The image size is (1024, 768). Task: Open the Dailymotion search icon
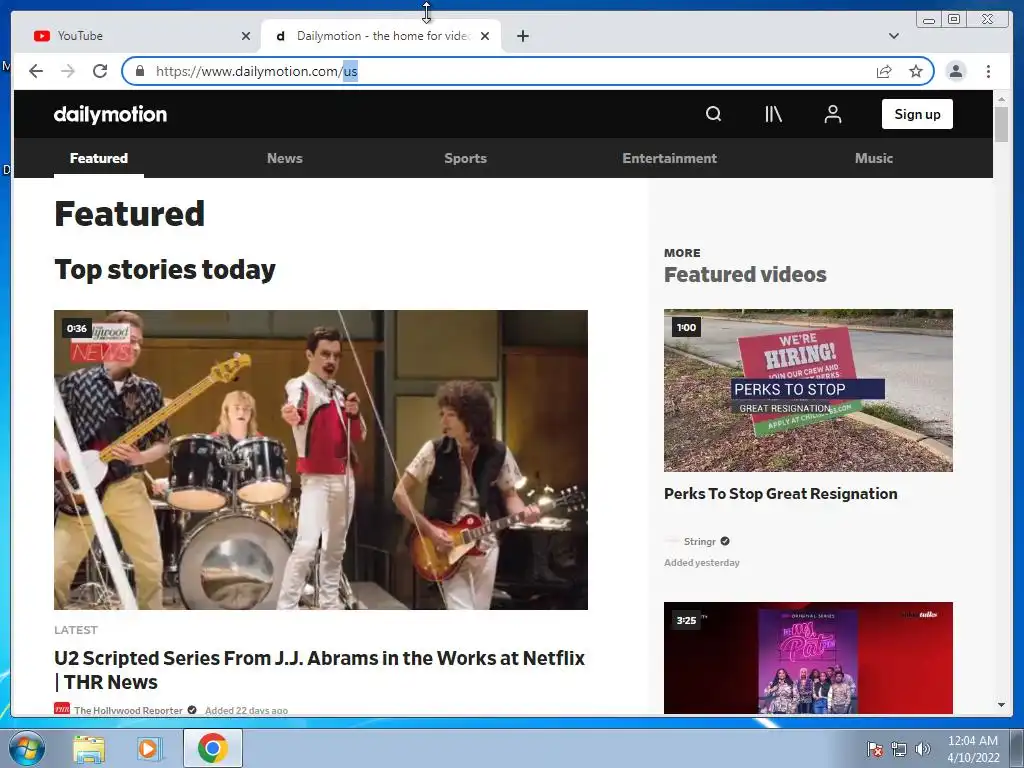tap(713, 114)
